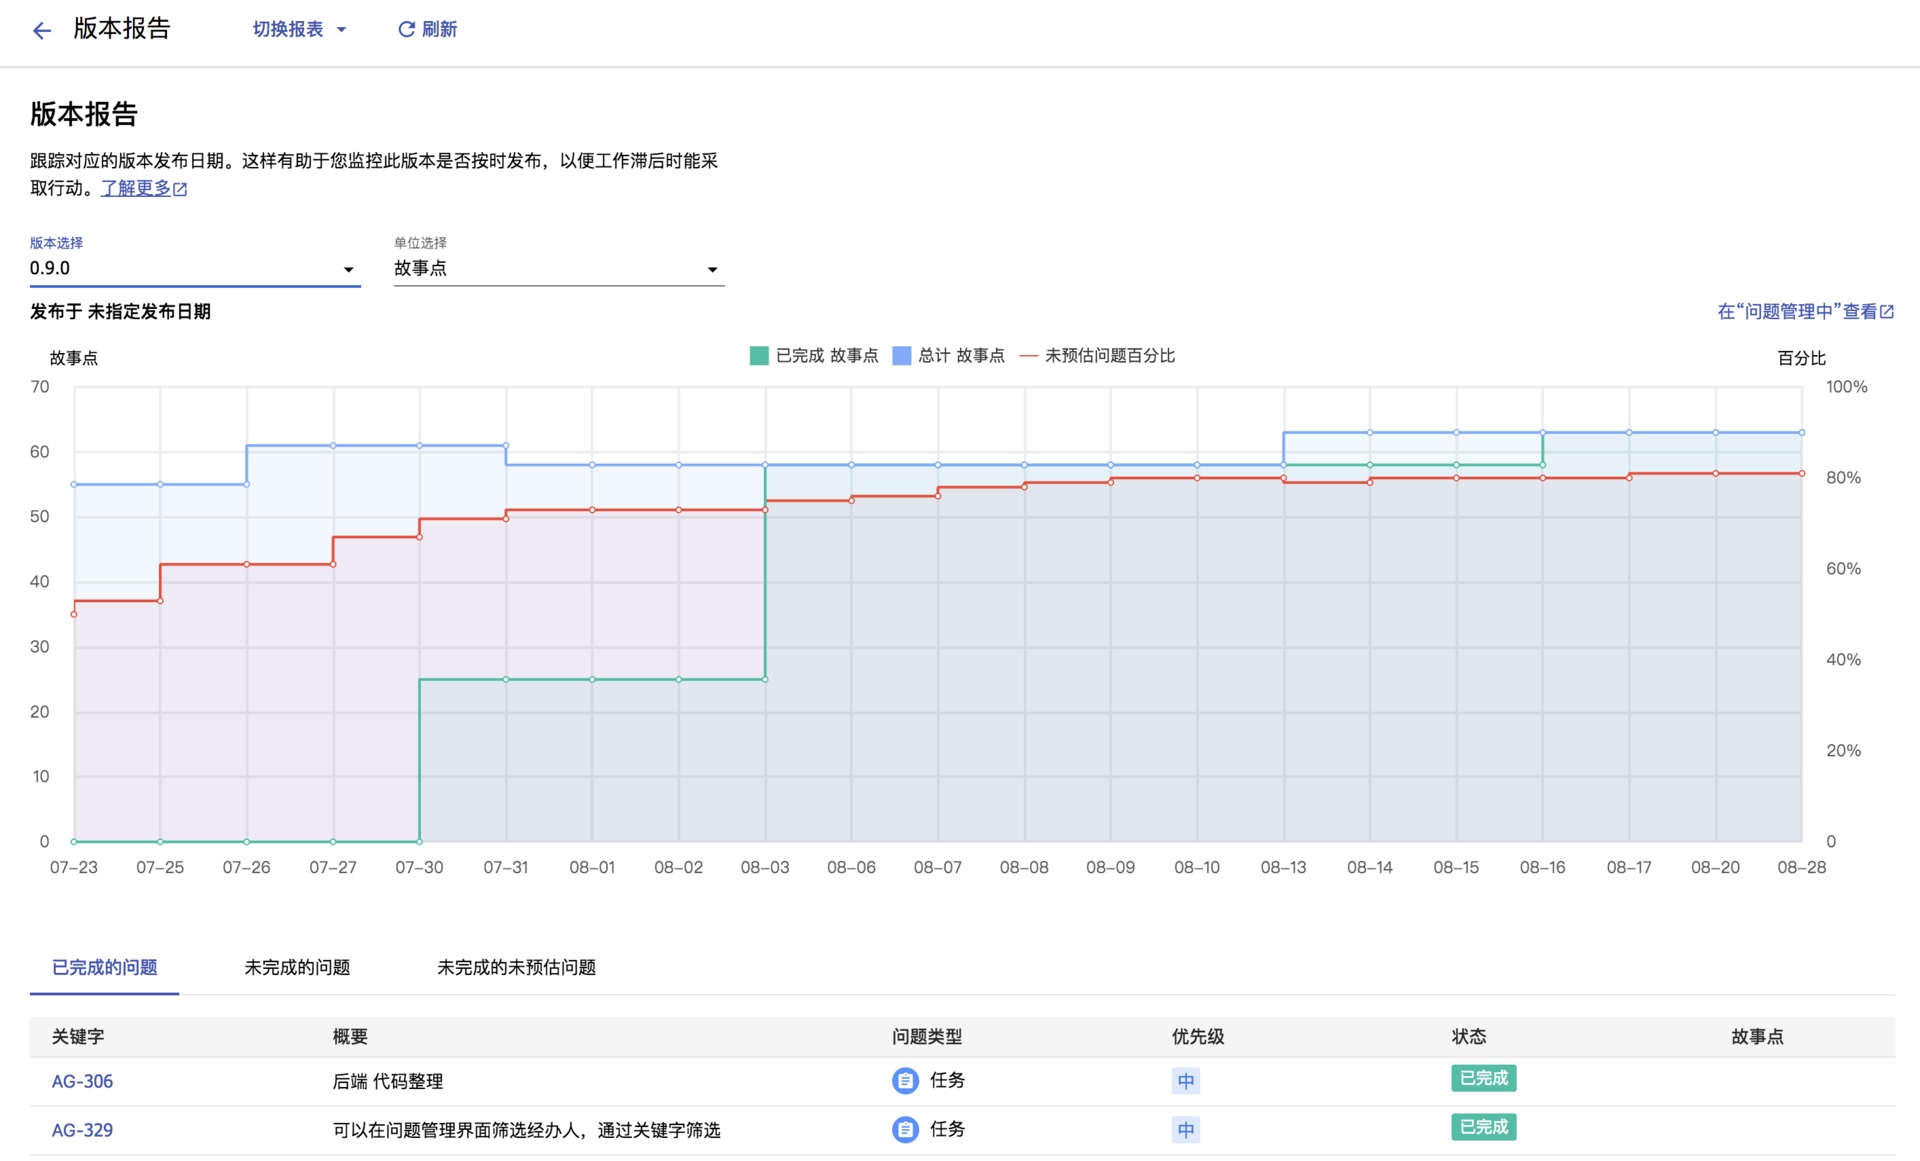The height and width of the screenshot is (1161, 1920).
Task: Click the 07-30 date label on chart axis
Action: click(x=419, y=867)
